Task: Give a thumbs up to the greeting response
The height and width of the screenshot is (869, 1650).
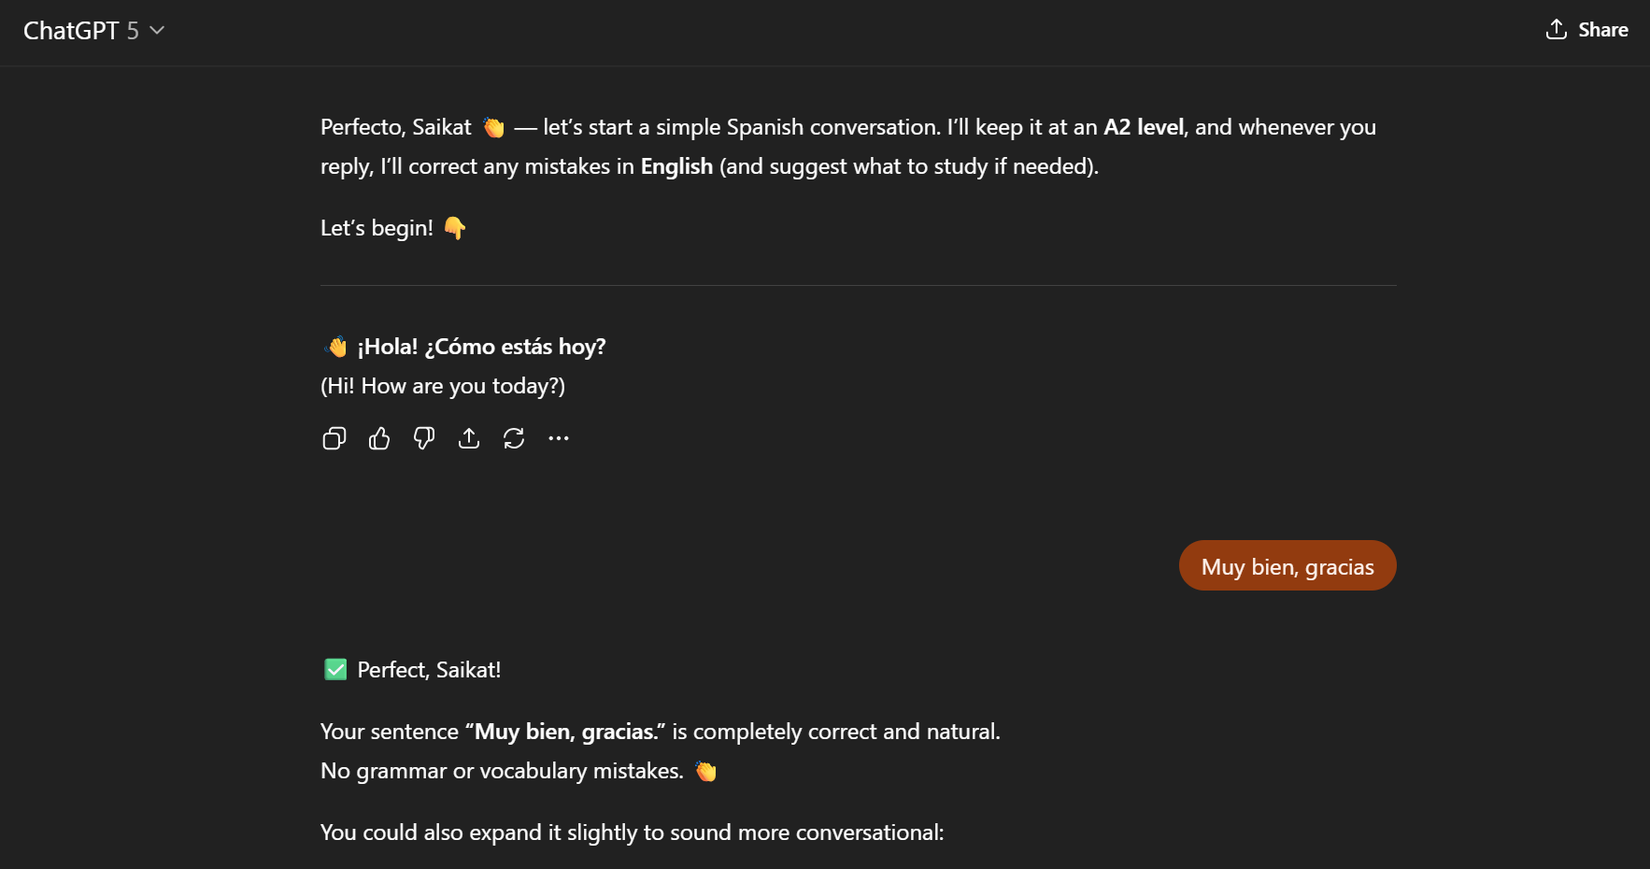Action: tap(379, 438)
